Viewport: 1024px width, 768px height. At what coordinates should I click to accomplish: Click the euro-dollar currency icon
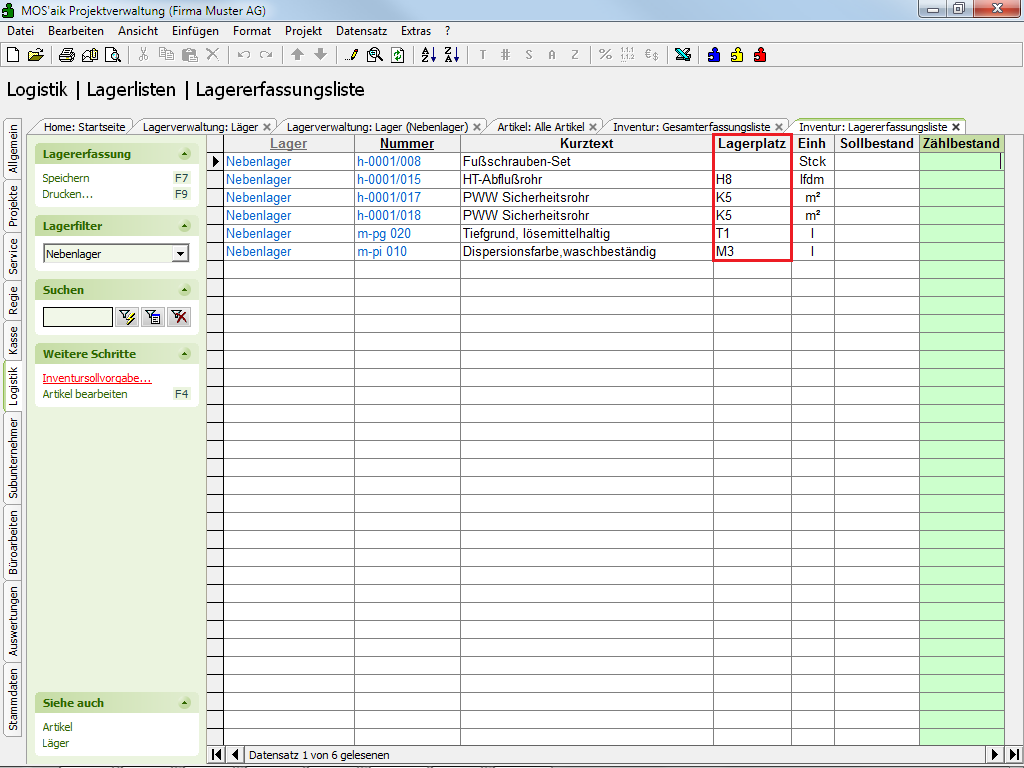click(651, 55)
